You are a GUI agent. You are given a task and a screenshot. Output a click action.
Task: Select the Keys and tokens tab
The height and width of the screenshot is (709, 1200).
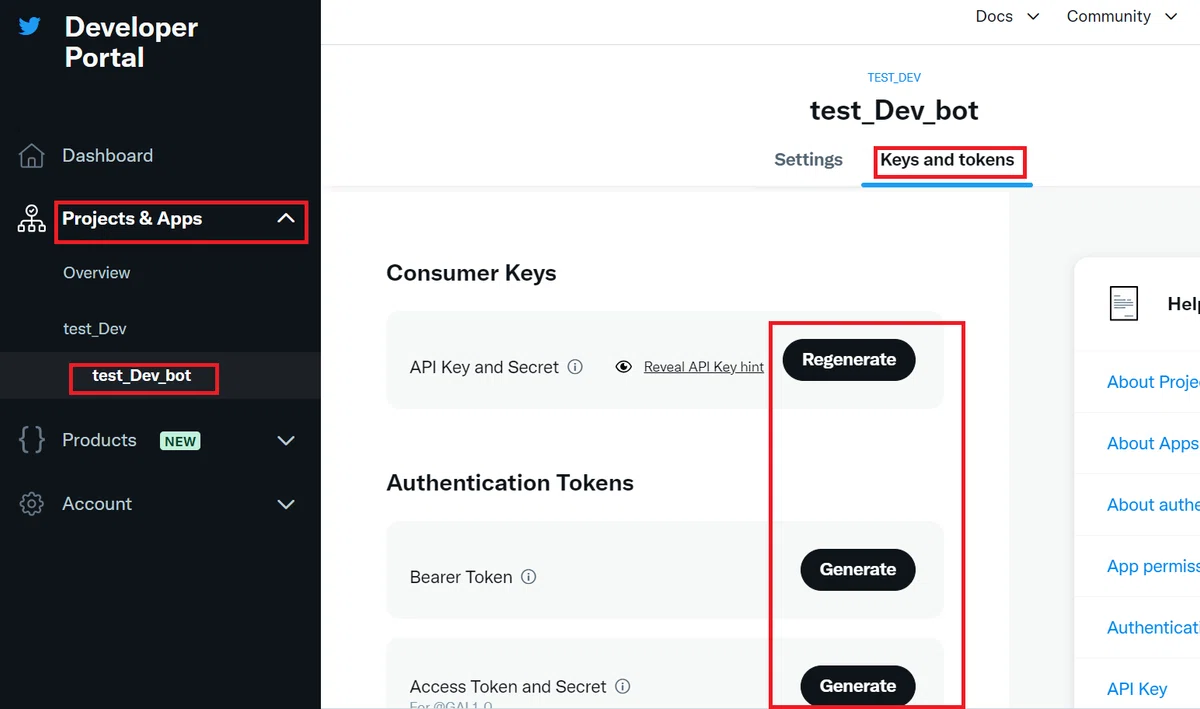point(947,160)
